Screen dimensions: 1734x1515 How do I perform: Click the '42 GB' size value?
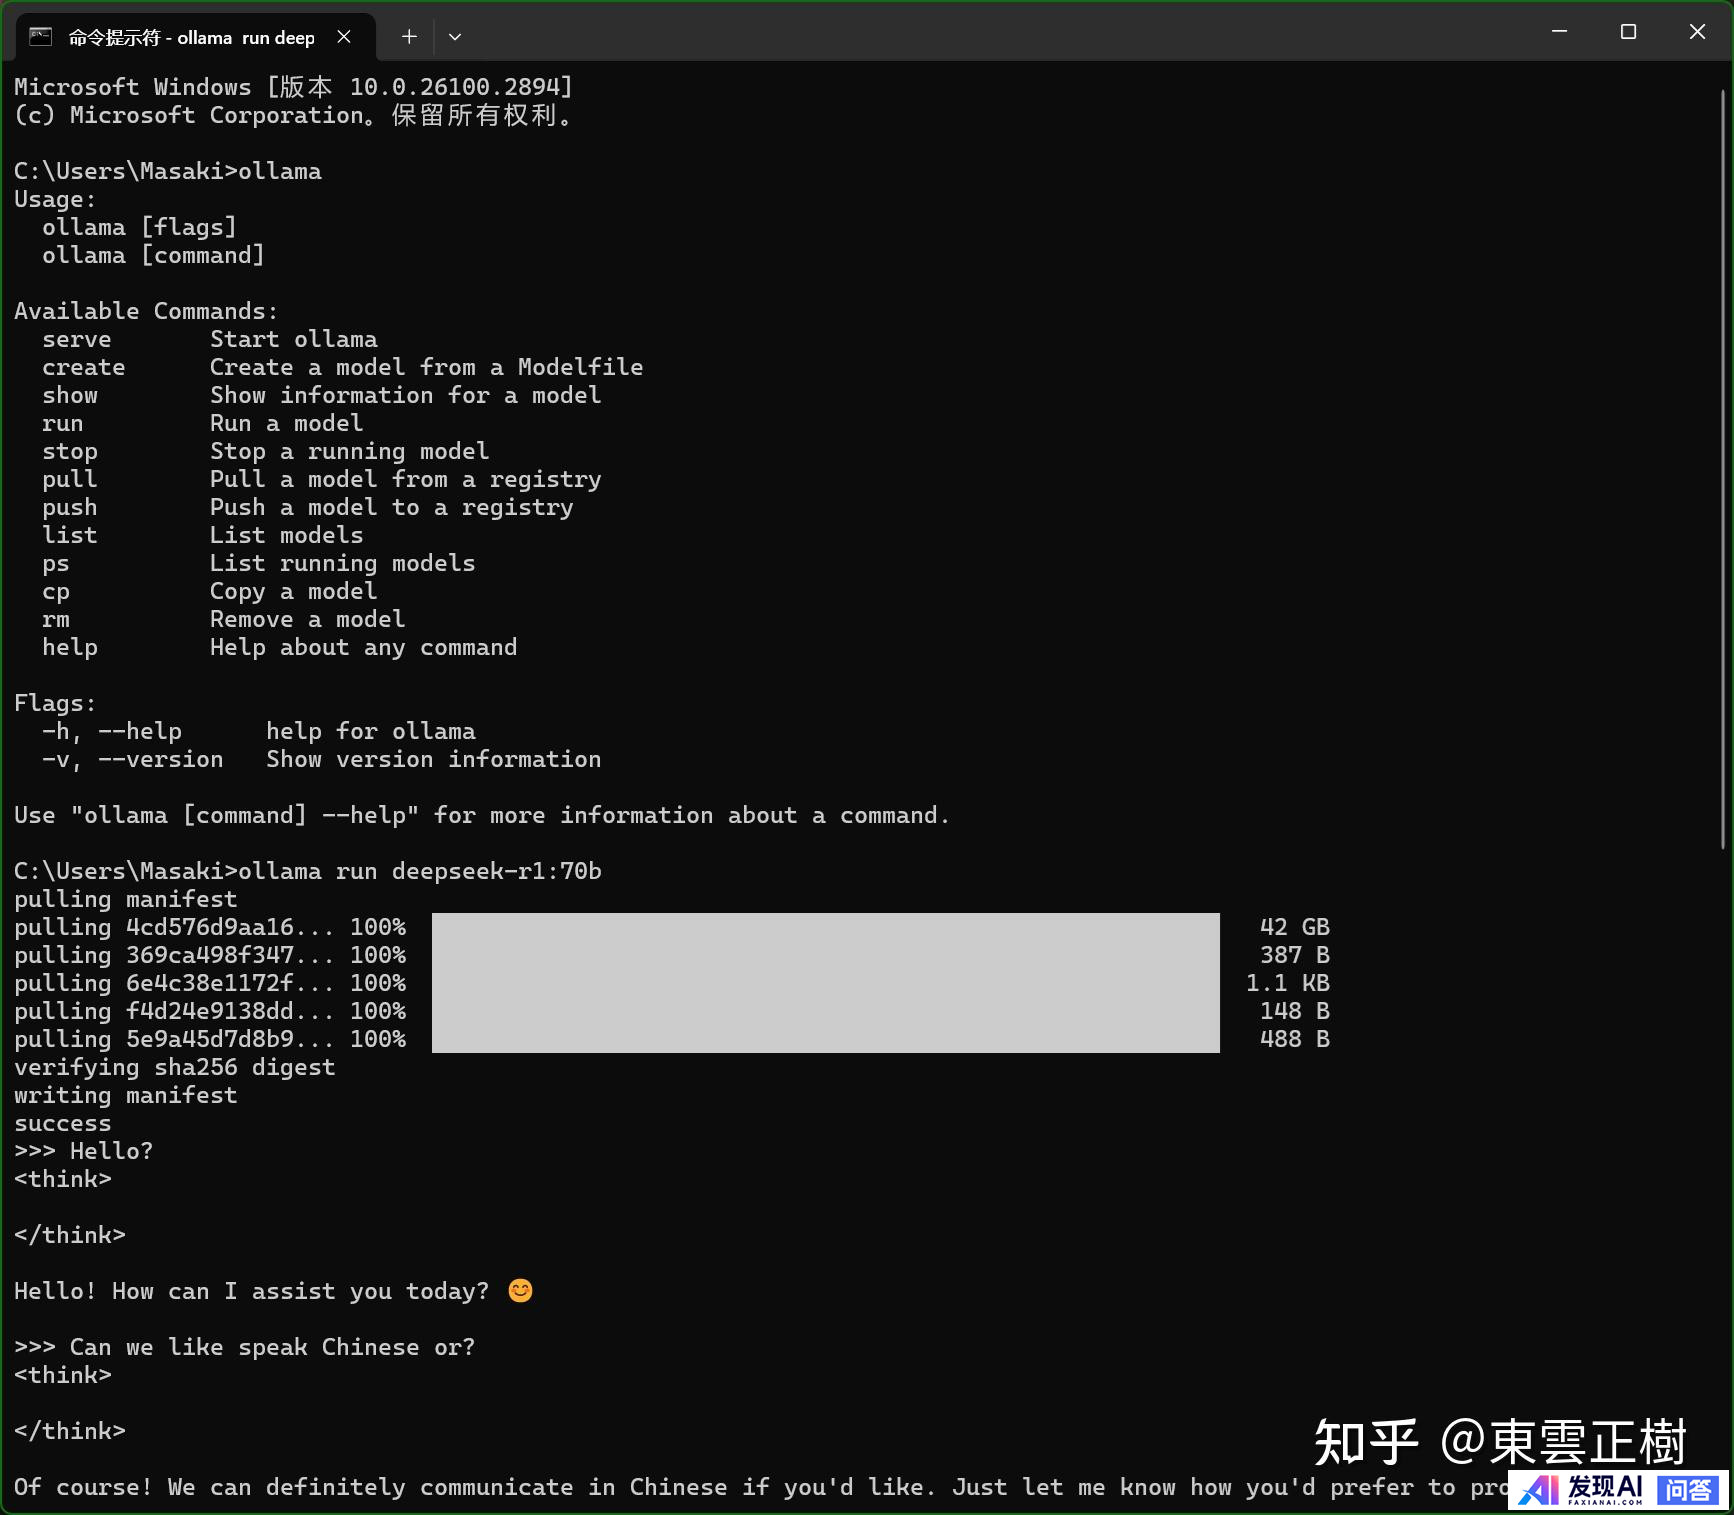pos(1294,928)
